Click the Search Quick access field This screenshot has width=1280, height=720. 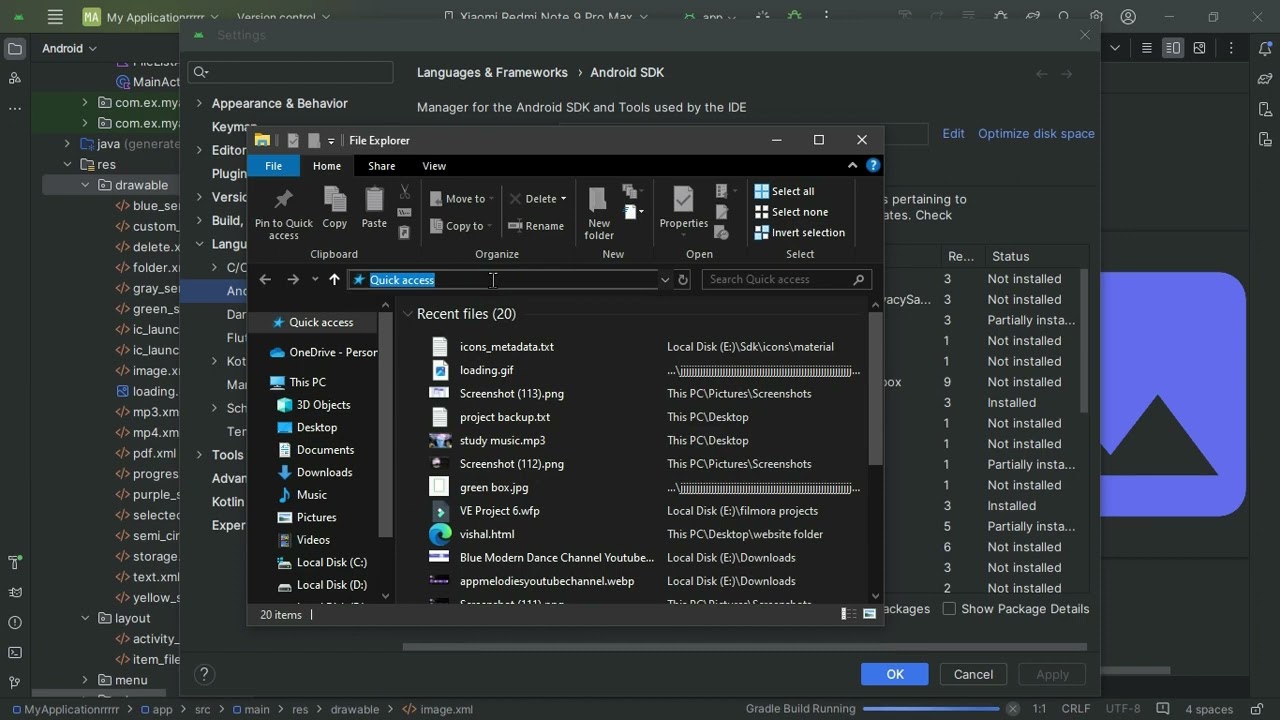[x=786, y=280]
